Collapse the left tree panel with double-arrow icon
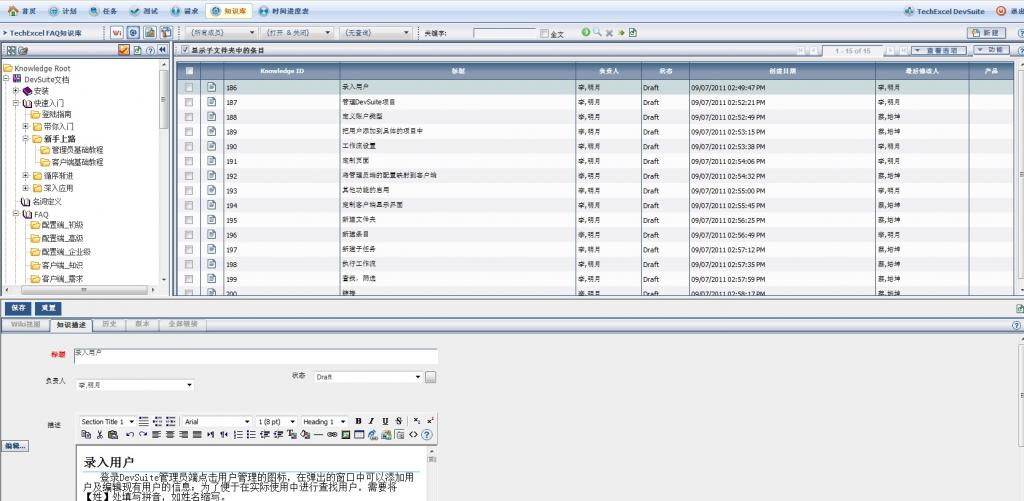Viewport: 1024px width, 501px height. 163,50
